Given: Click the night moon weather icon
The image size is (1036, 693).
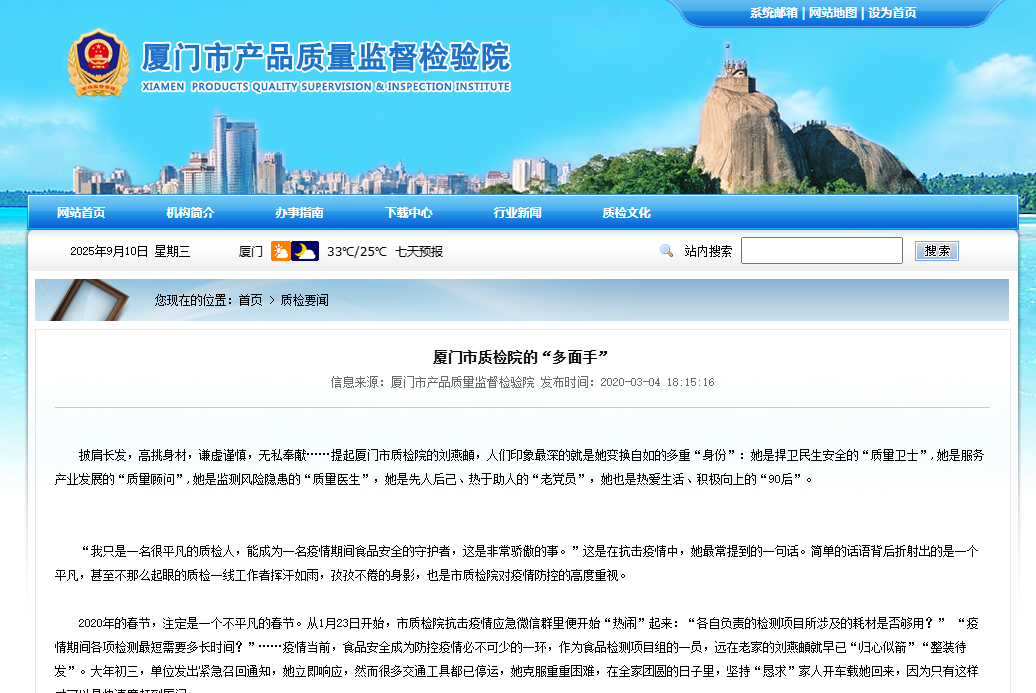Looking at the screenshot, I should tap(305, 251).
